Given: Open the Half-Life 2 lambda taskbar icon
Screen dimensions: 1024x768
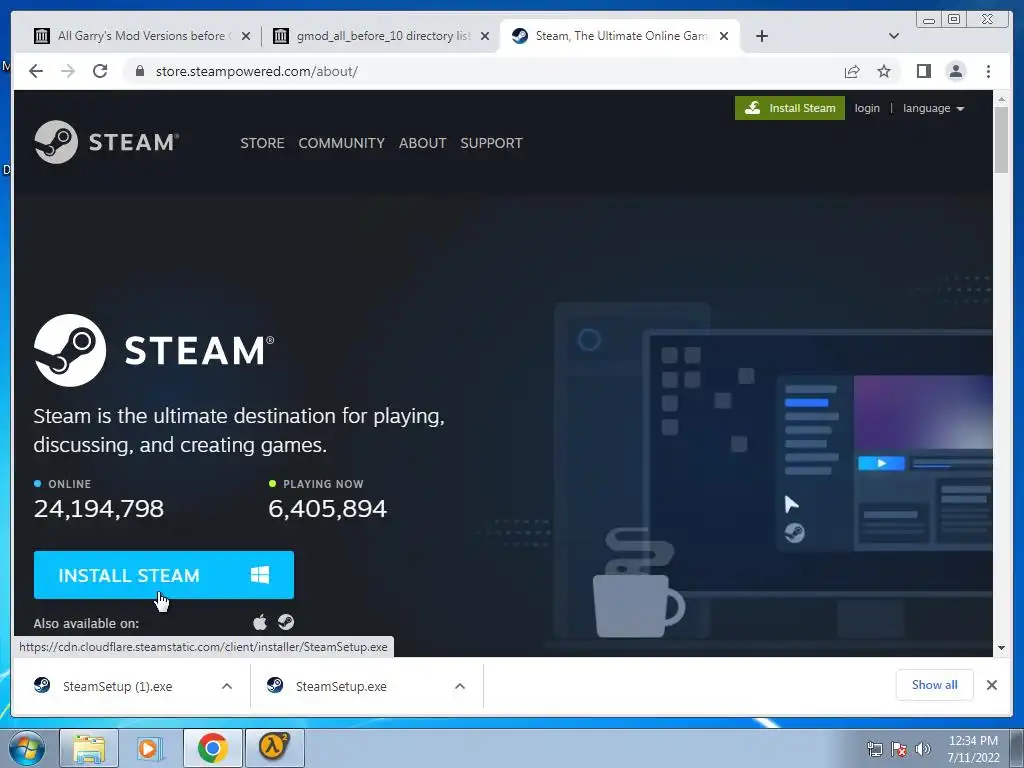Looking at the screenshot, I should (275, 748).
